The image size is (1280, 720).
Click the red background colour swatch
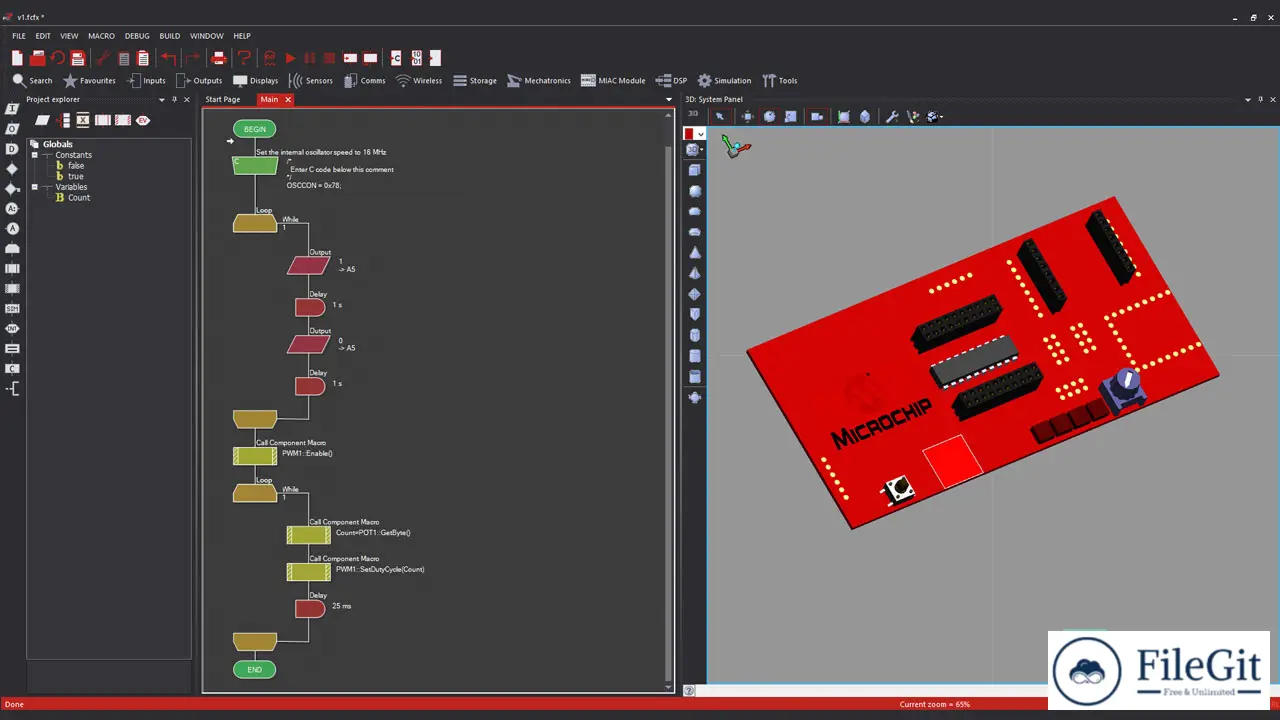689,134
